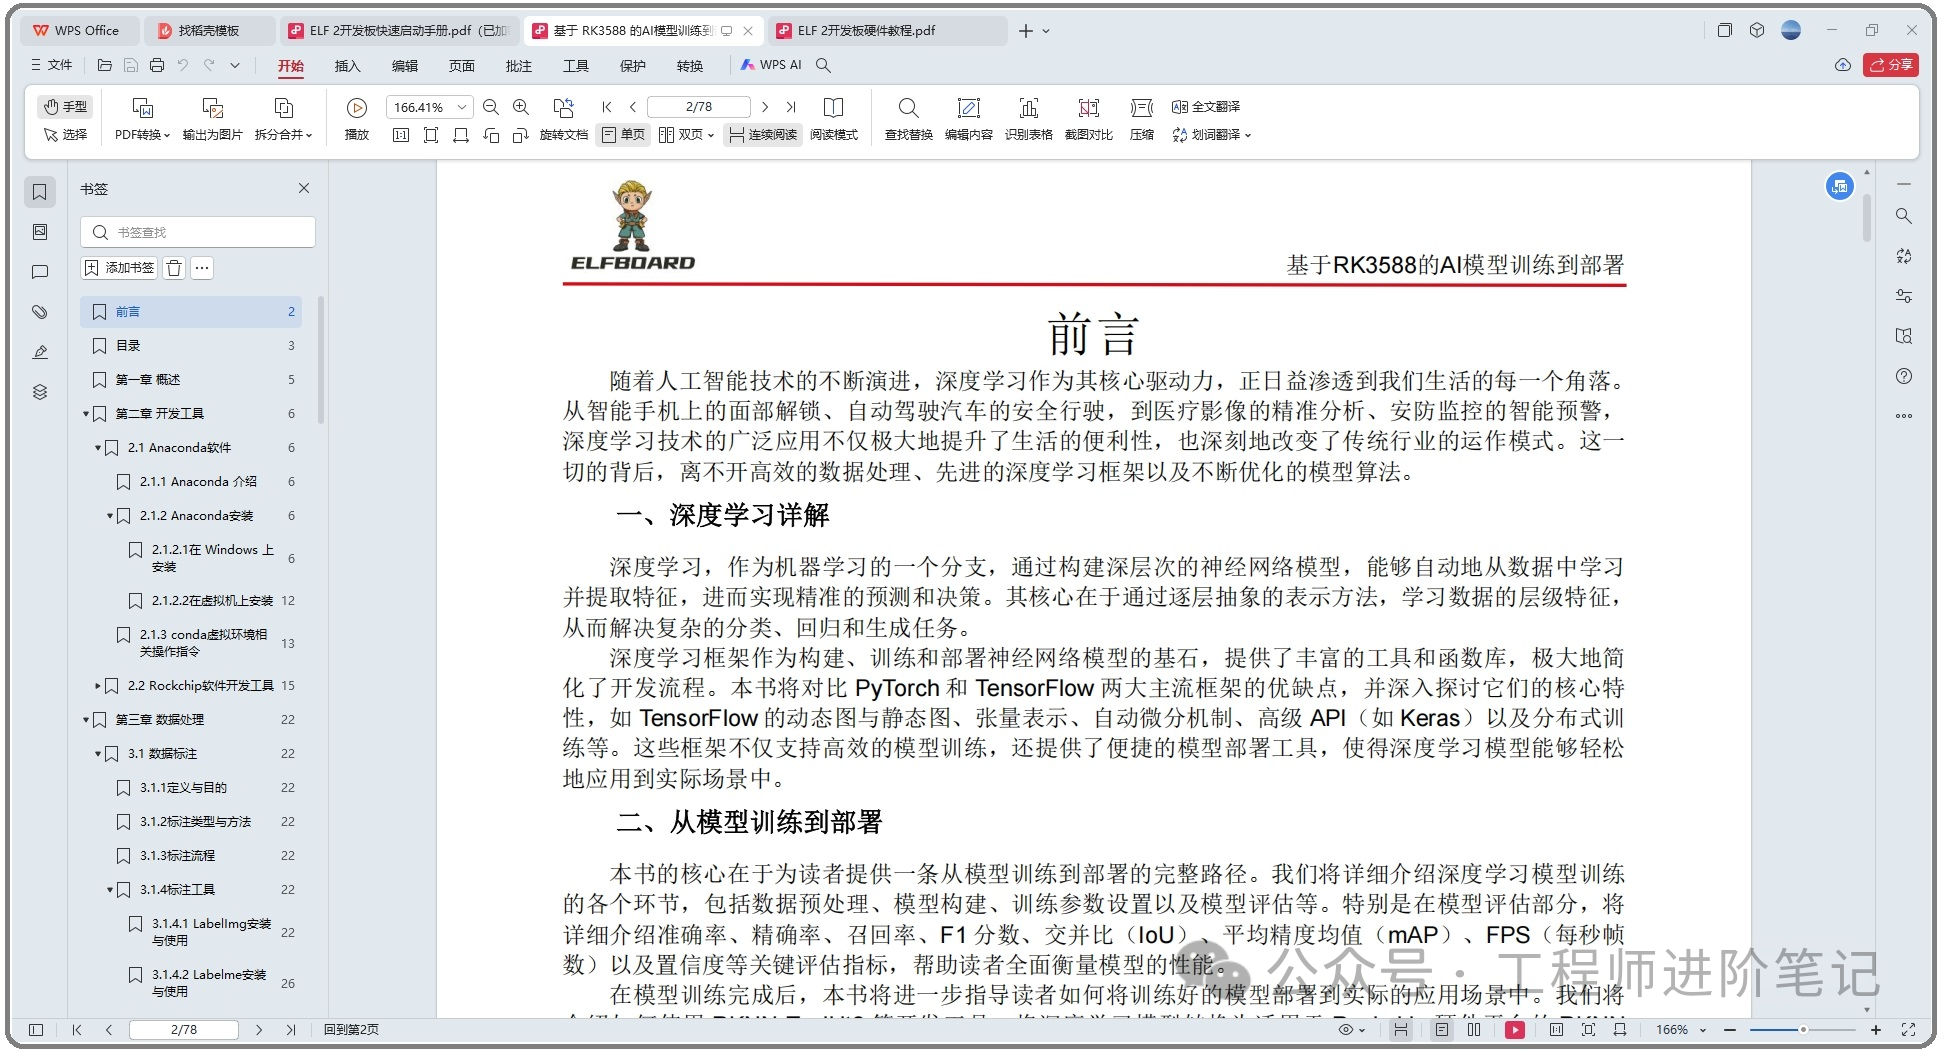Click the 播放 slideshow icon
Image resolution: width=1944 pixels, height=1052 pixels.
[x=357, y=108]
